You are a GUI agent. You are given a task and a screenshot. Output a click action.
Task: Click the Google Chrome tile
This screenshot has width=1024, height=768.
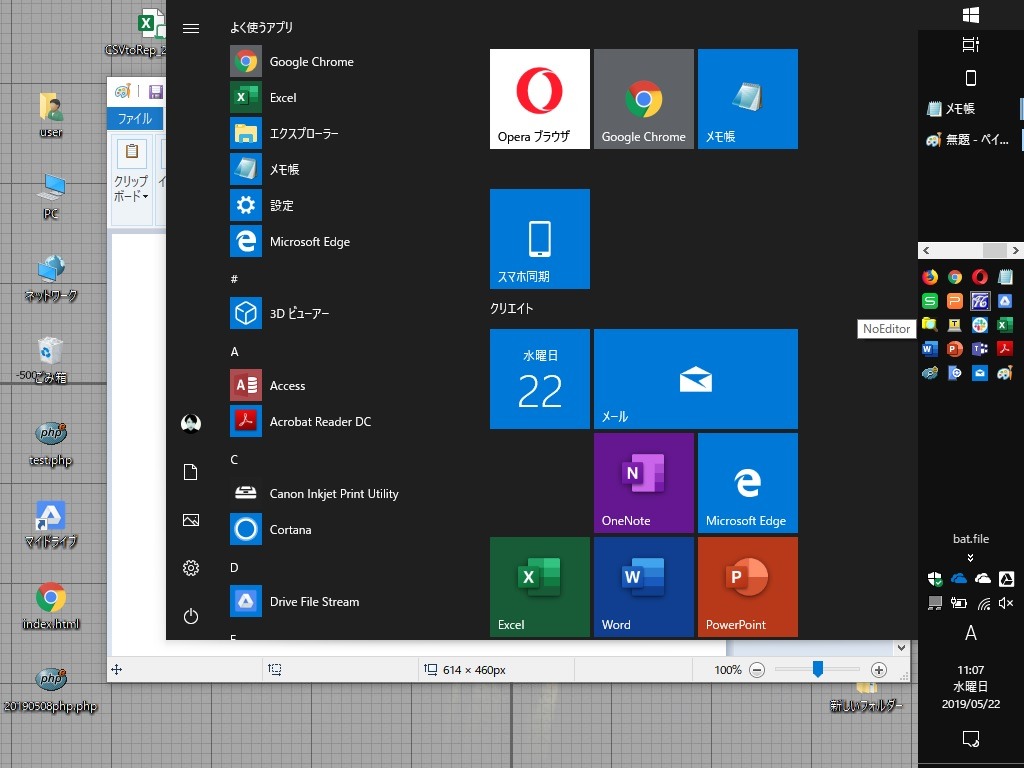pyautogui.click(x=643, y=99)
